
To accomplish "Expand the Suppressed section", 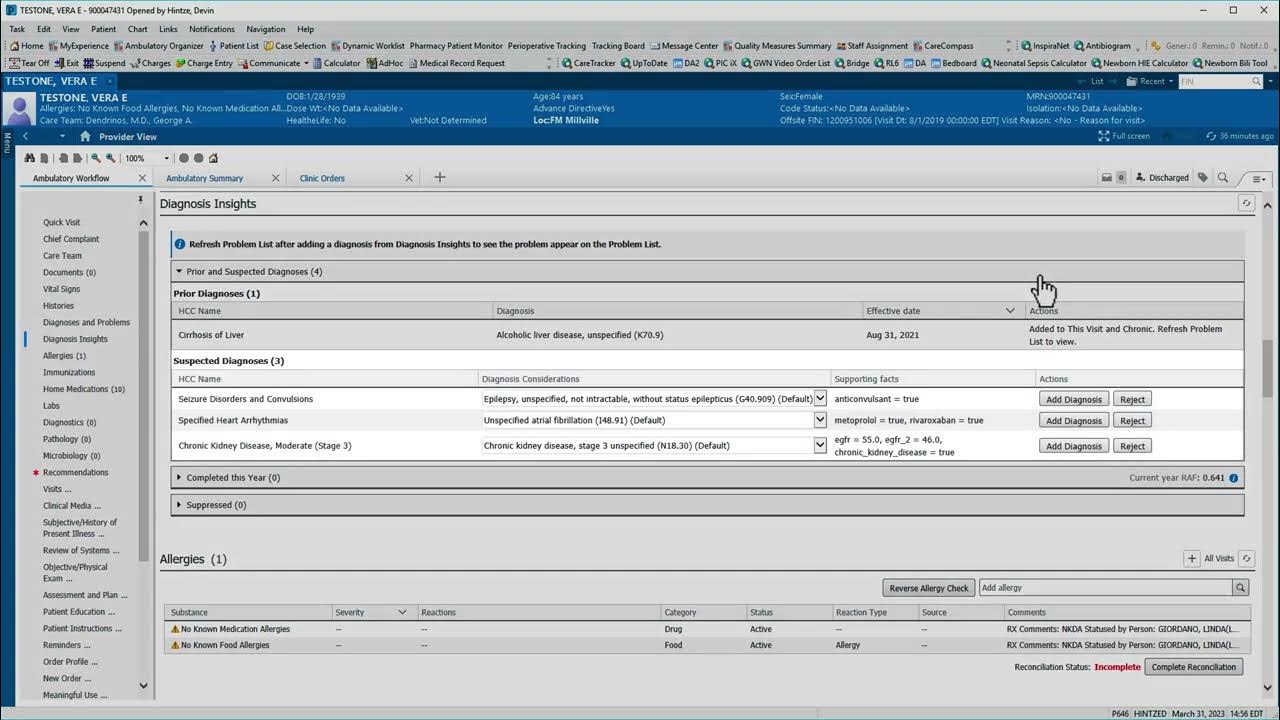I will (x=179, y=505).
